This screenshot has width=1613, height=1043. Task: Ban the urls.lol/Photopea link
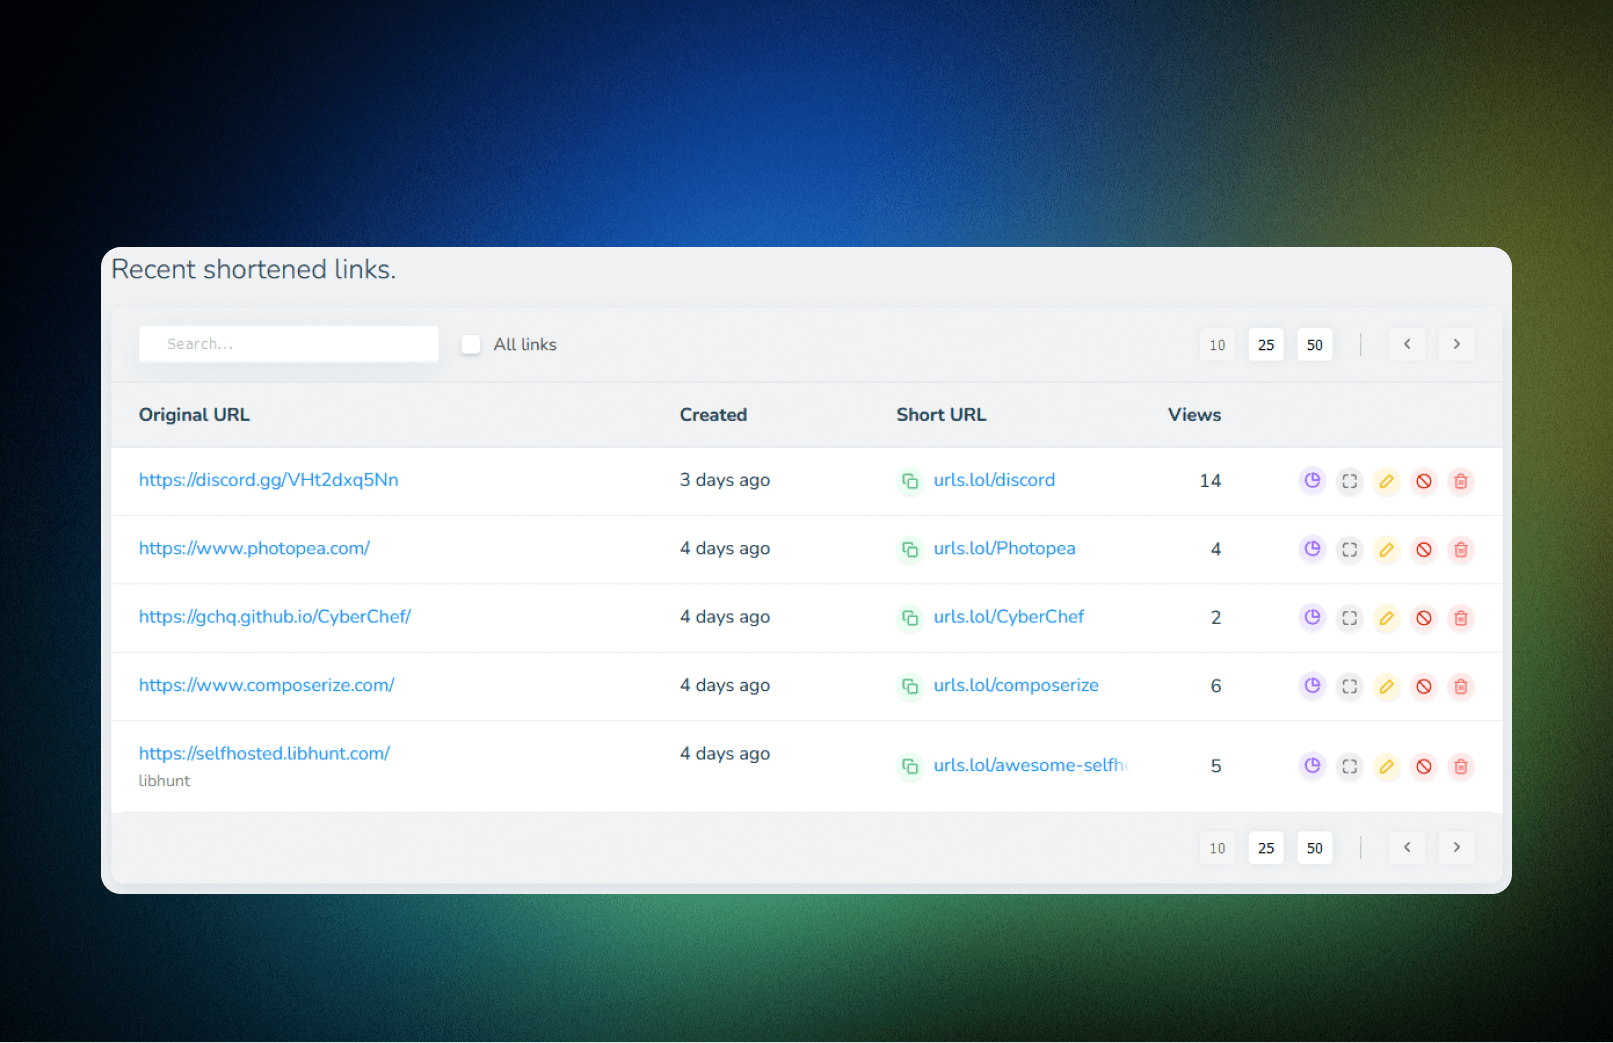(x=1424, y=549)
